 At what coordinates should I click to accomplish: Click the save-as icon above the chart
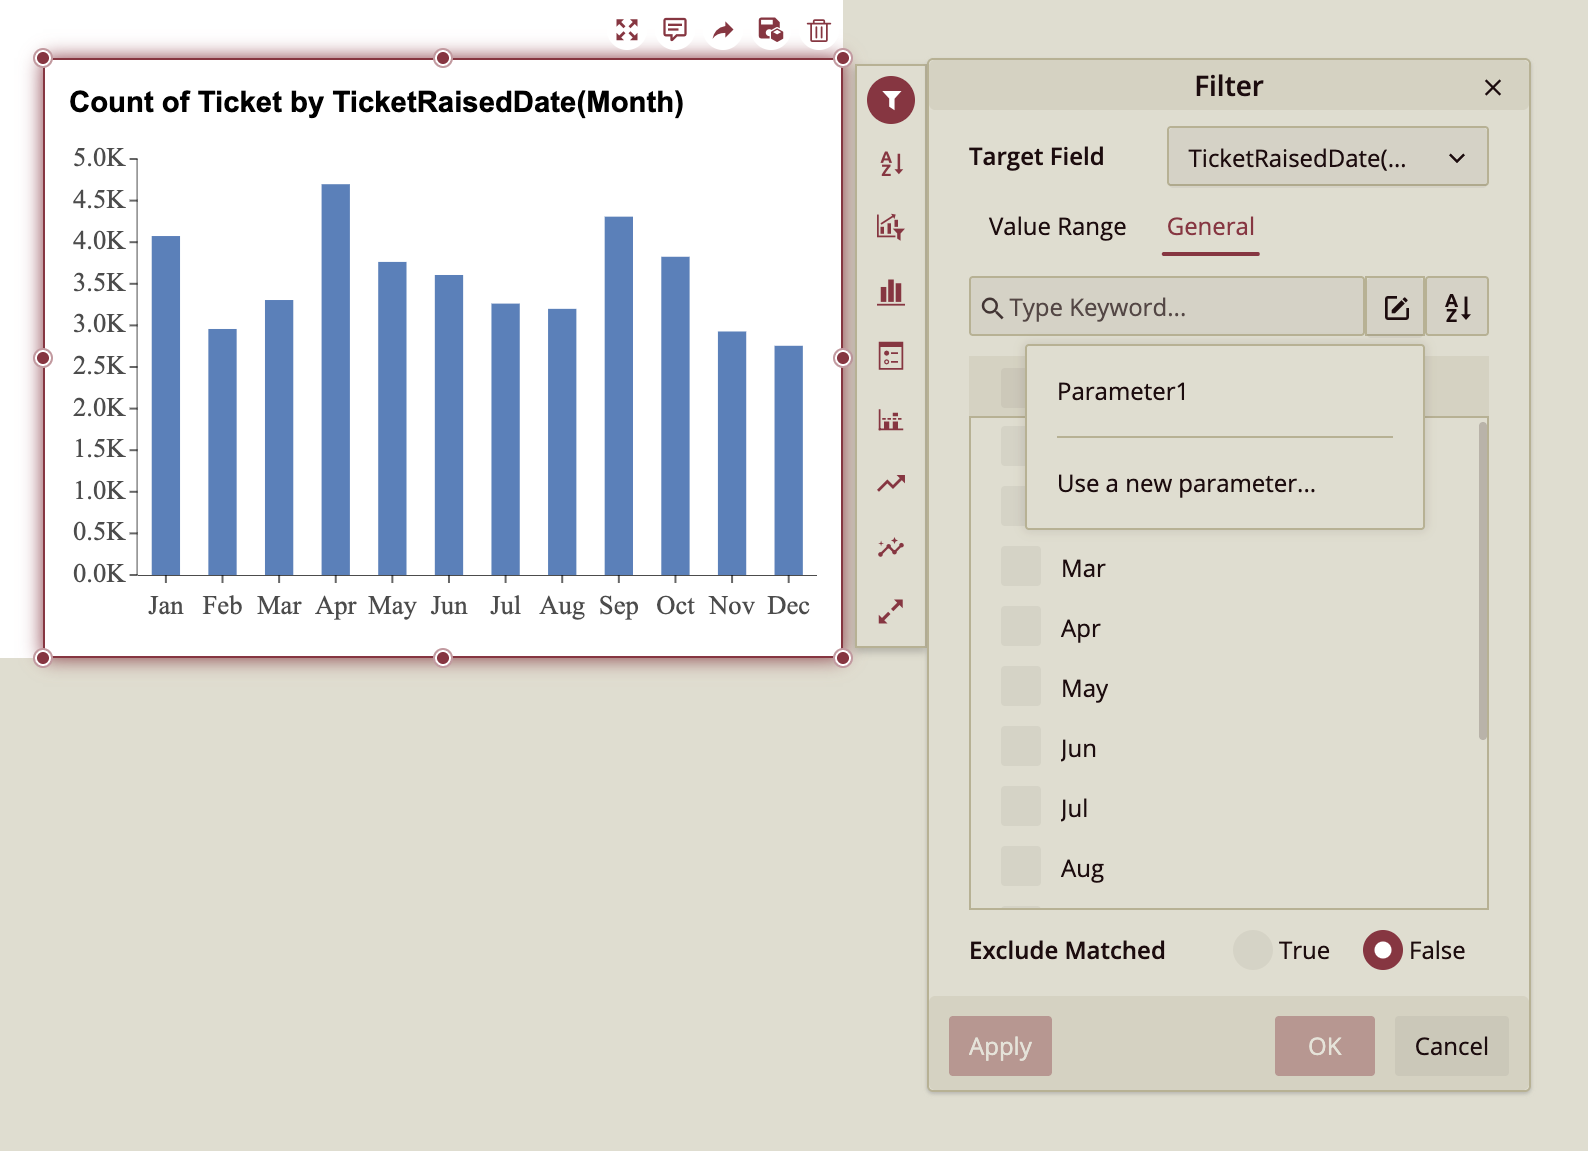coord(771,30)
